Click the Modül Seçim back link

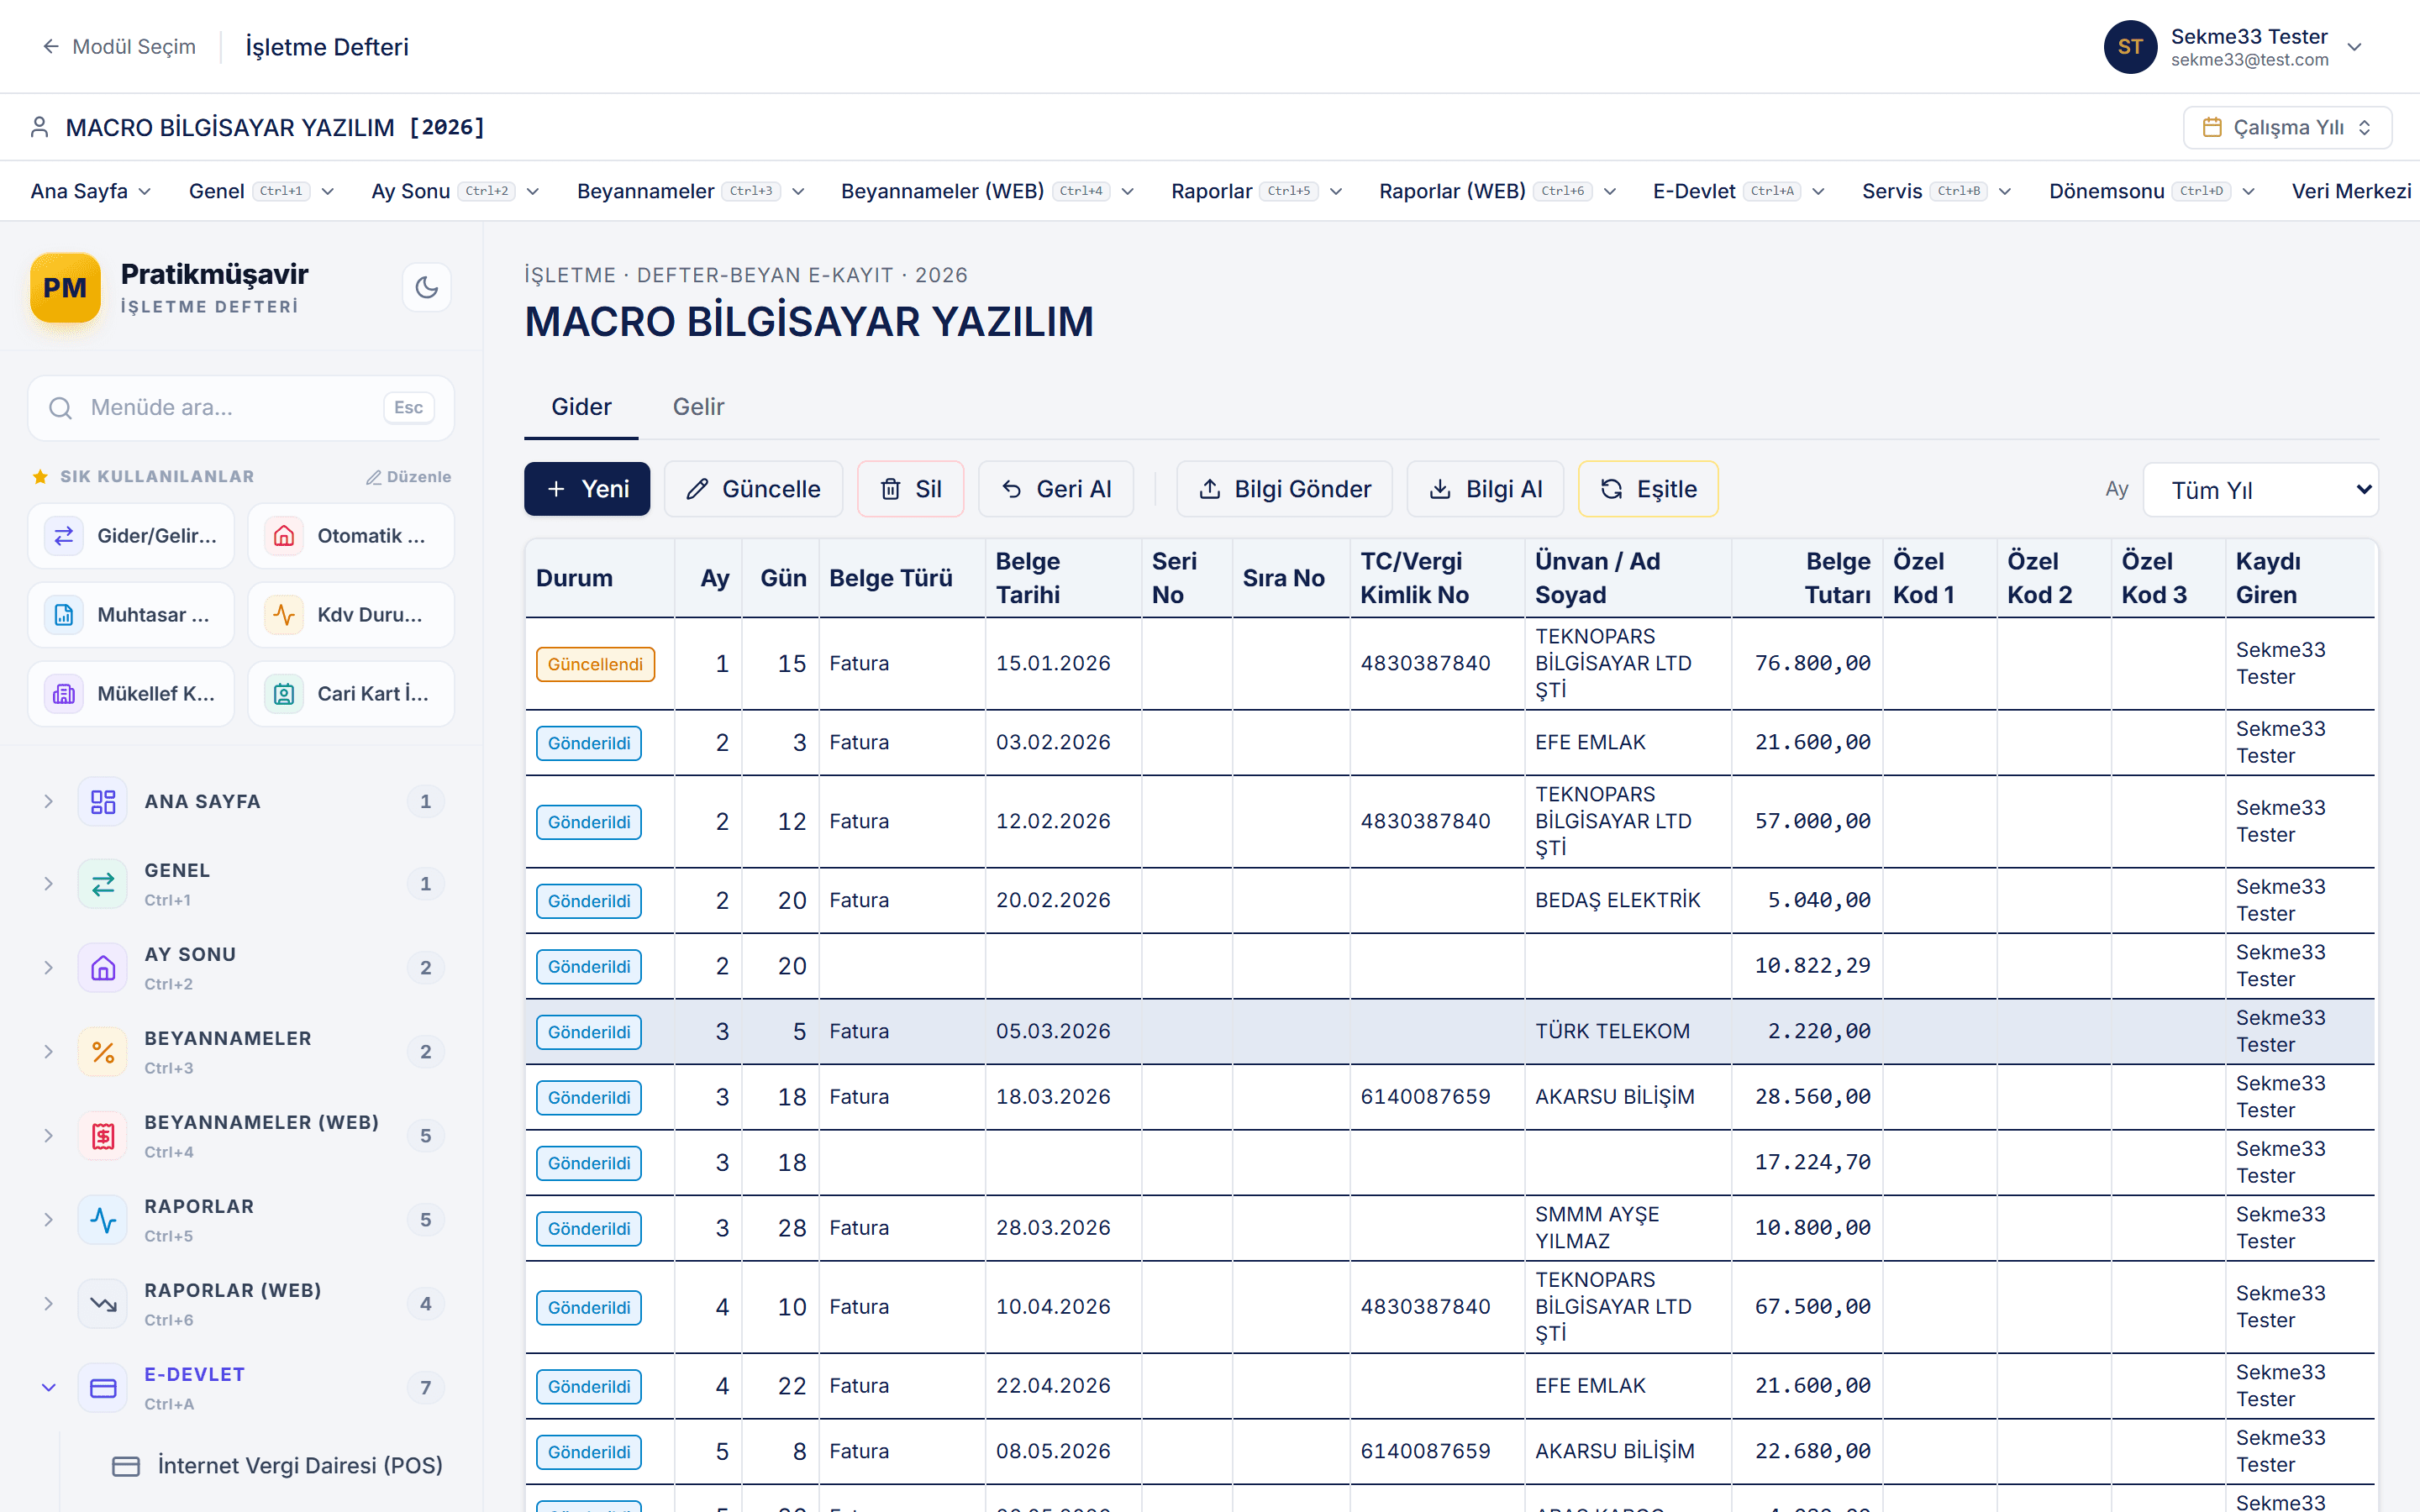(x=118, y=47)
